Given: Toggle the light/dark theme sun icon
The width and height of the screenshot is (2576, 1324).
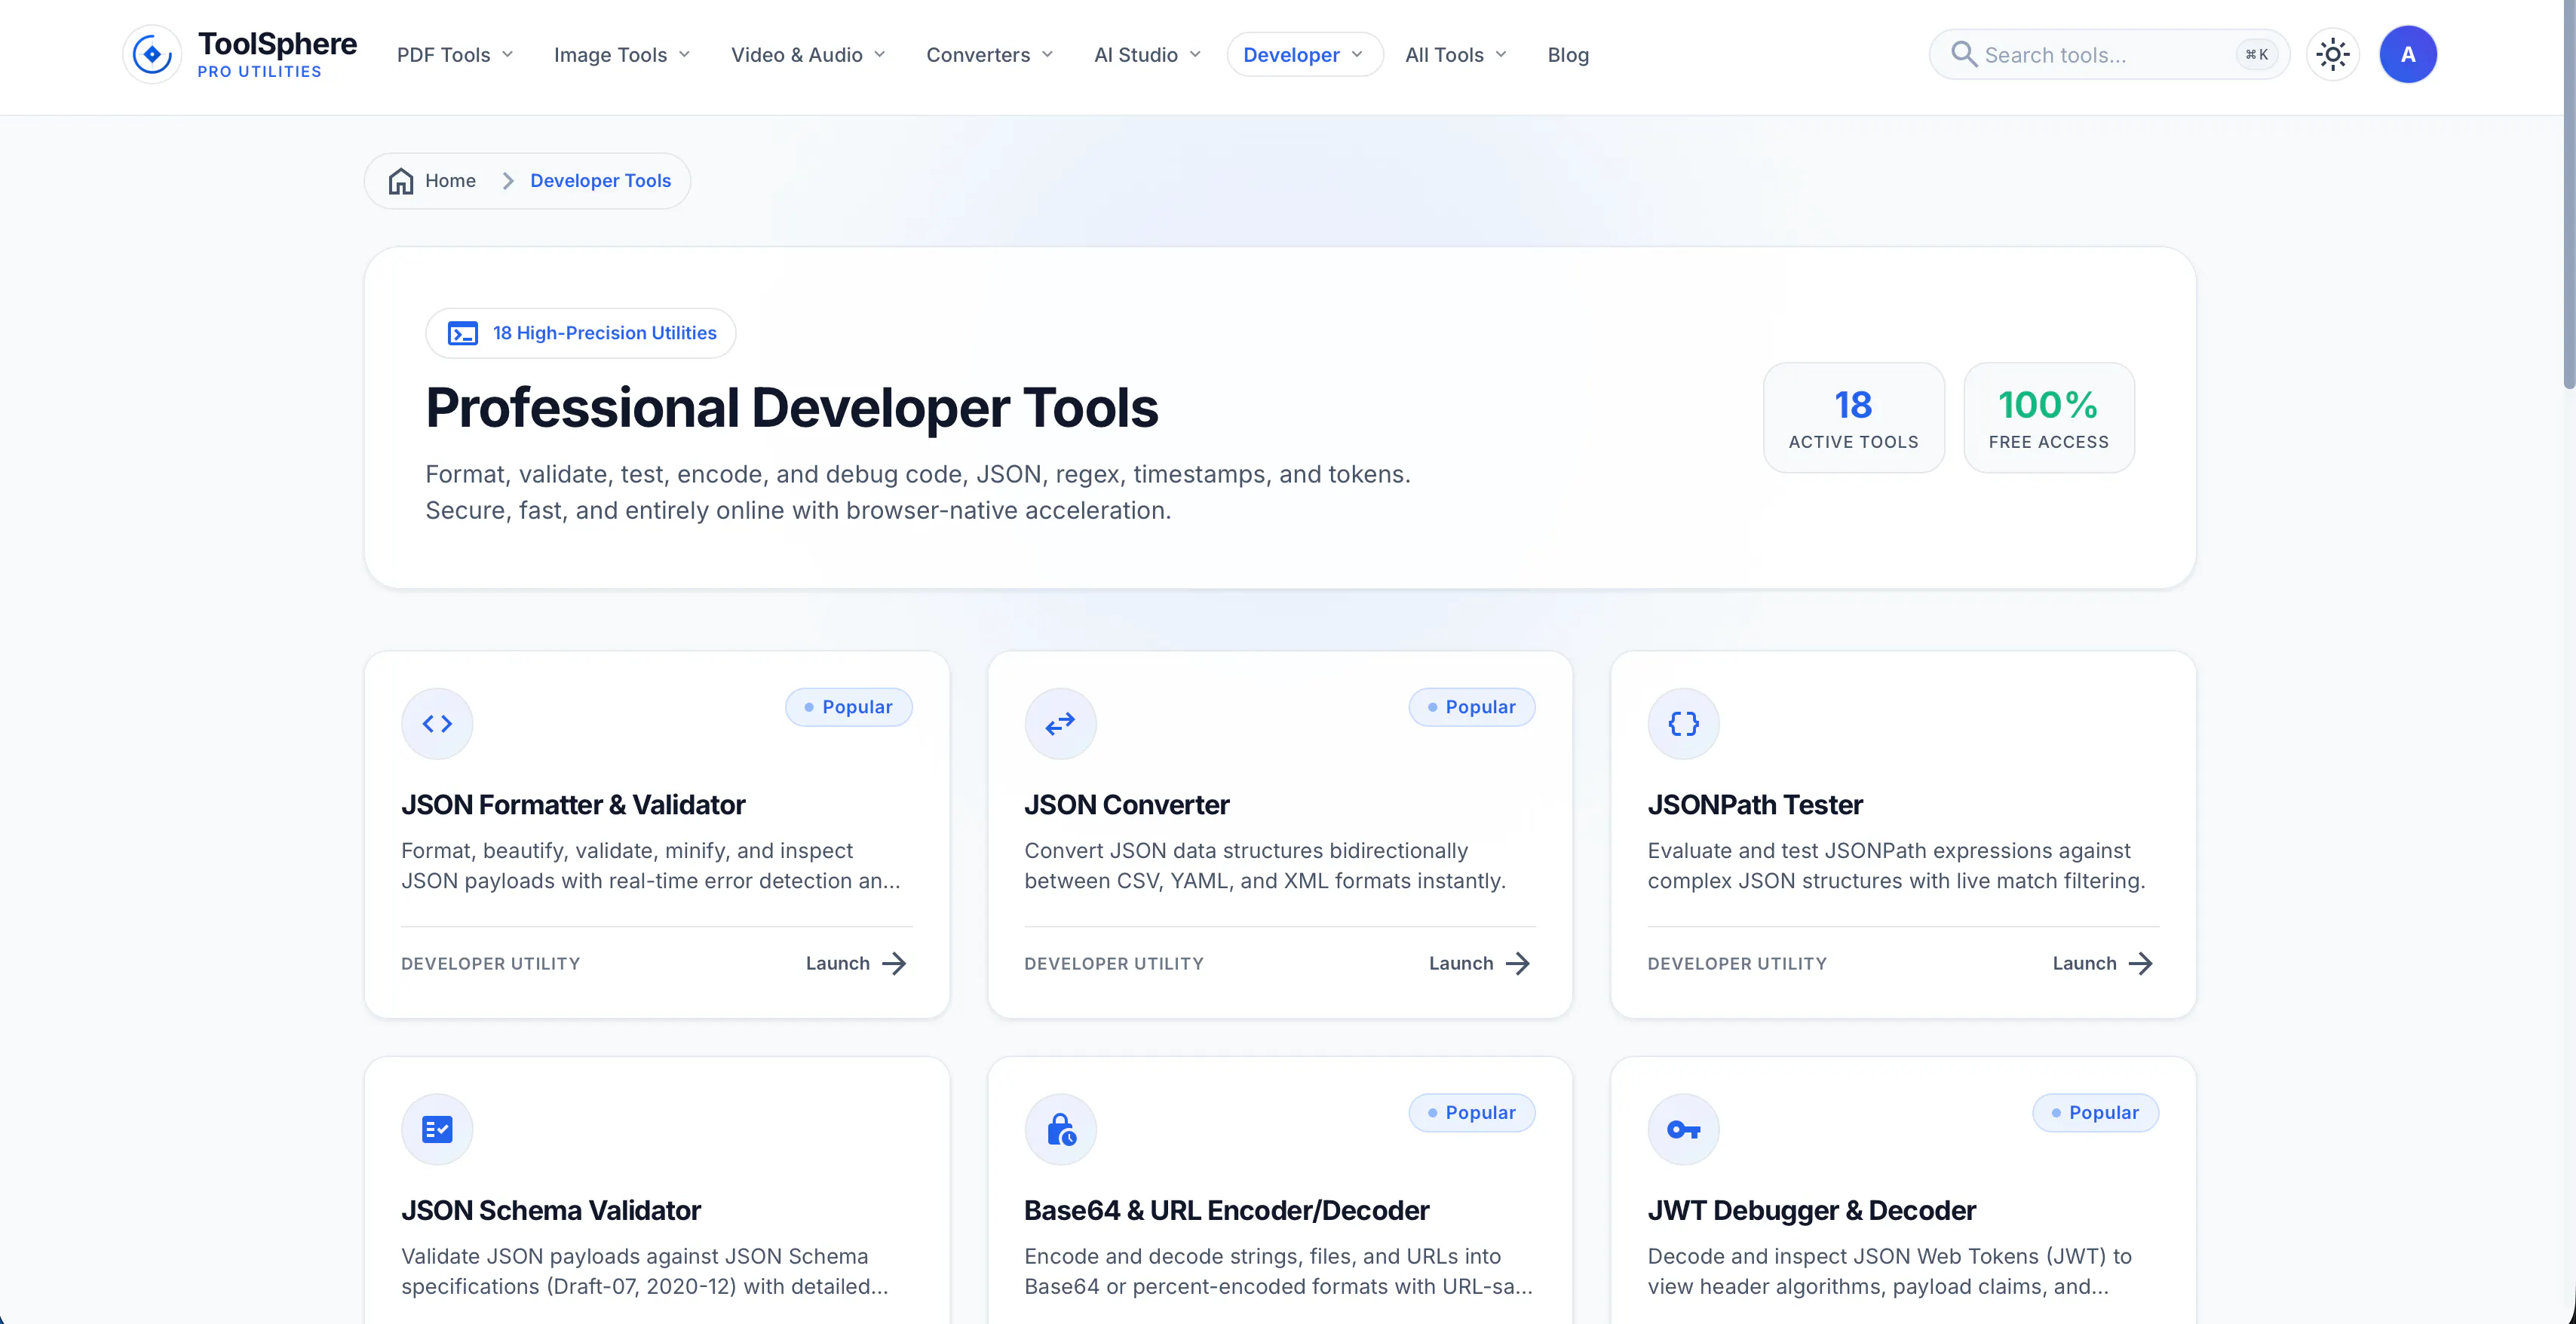Looking at the screenshot, I should pos(2332,54).
